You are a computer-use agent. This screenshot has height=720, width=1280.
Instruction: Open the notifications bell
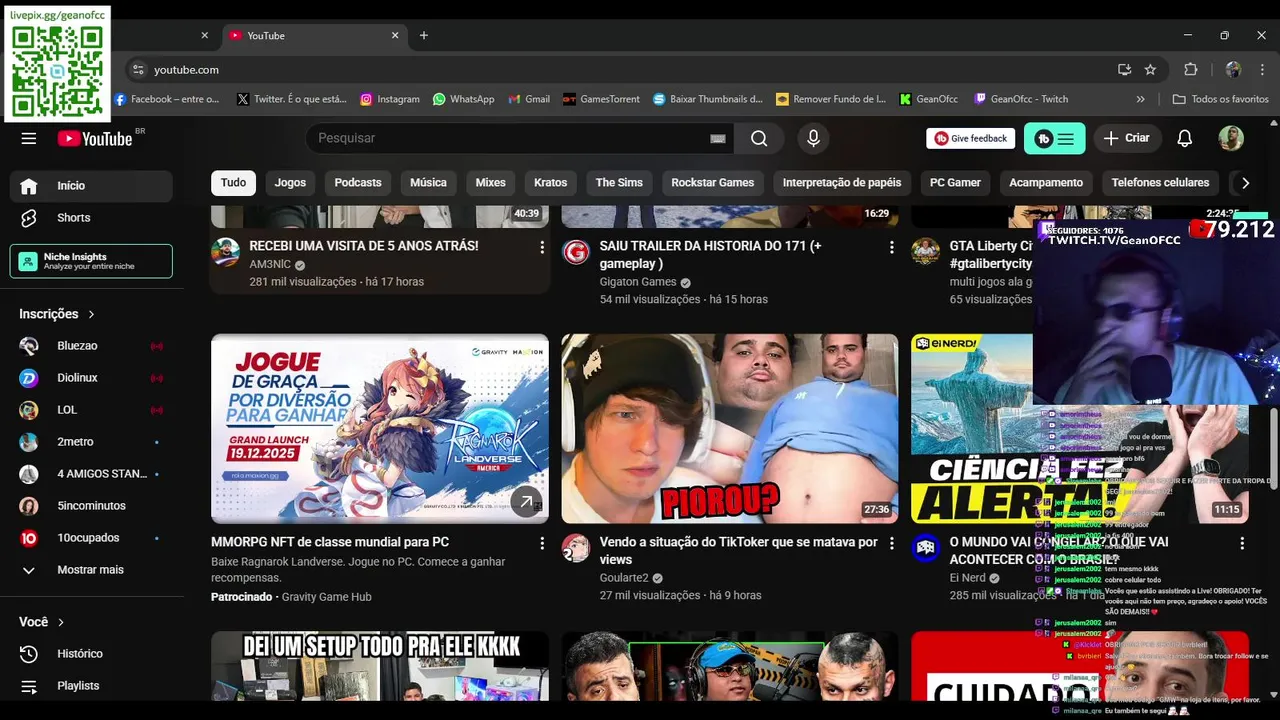[1184, 138]
